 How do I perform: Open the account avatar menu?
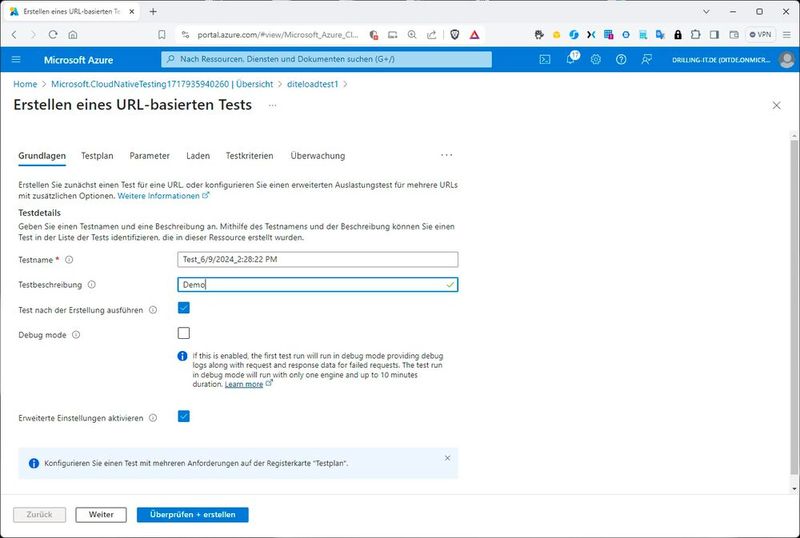[x=786, y=60]
